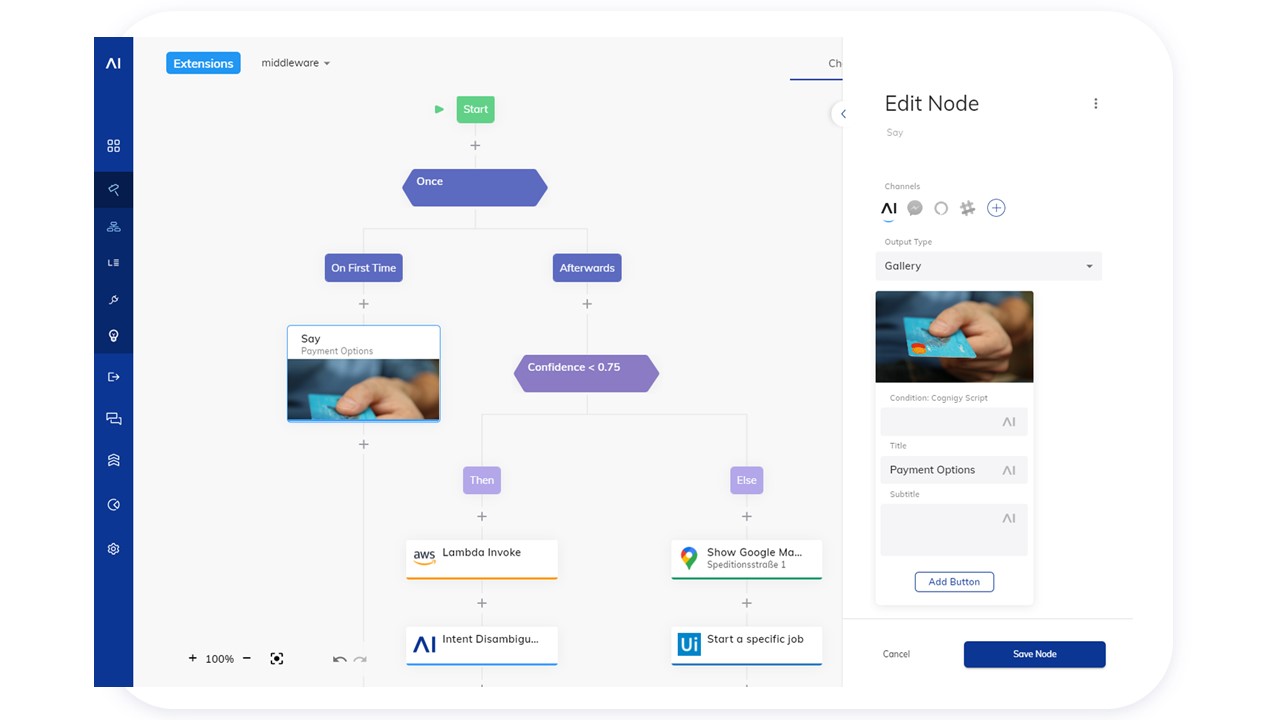Add a new channel with the plus icon
The height and width of the screenshot is (720, 1280).
[x=996, y=208]
